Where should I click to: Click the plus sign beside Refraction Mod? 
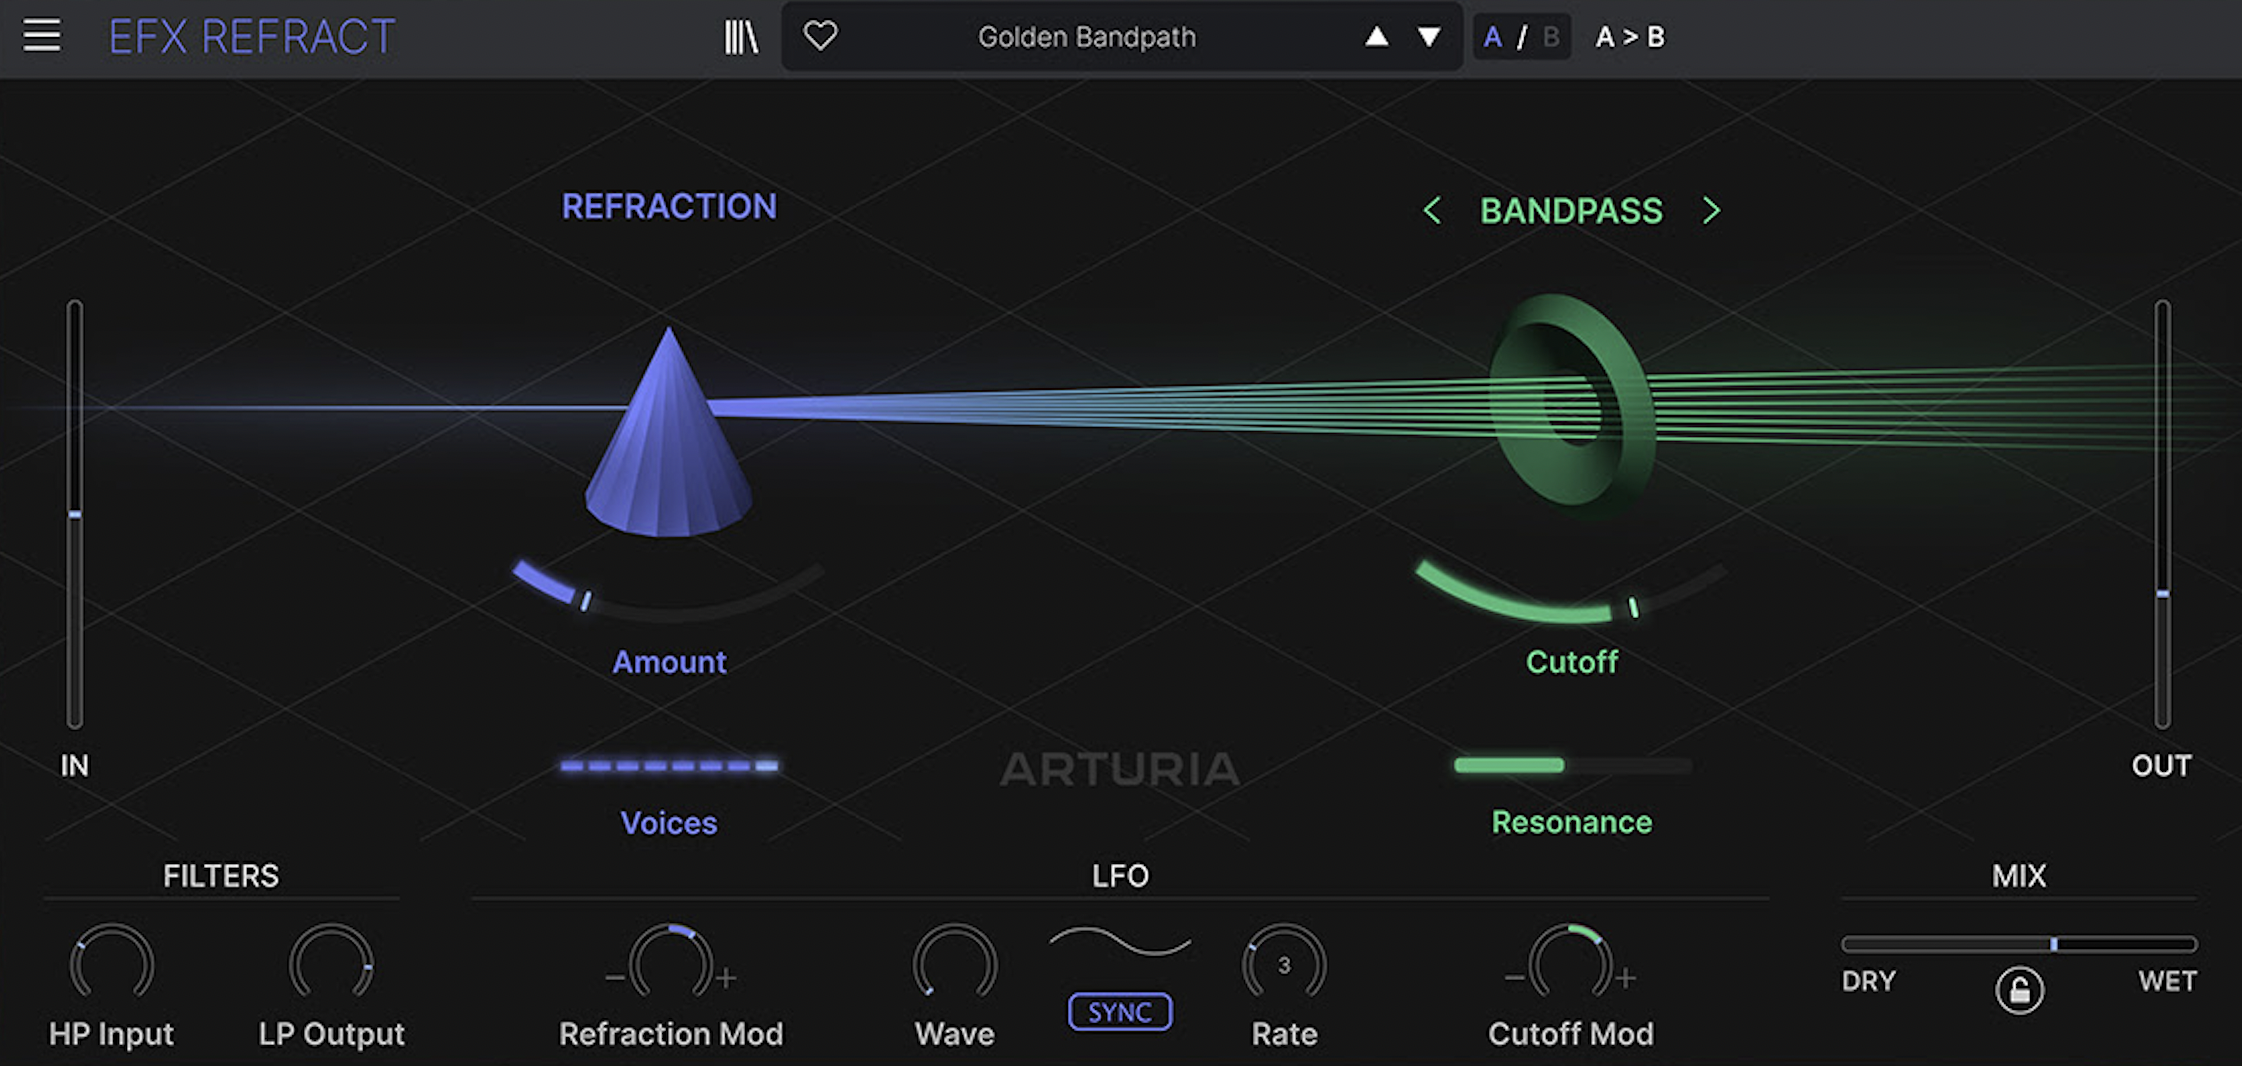(727, 977)
